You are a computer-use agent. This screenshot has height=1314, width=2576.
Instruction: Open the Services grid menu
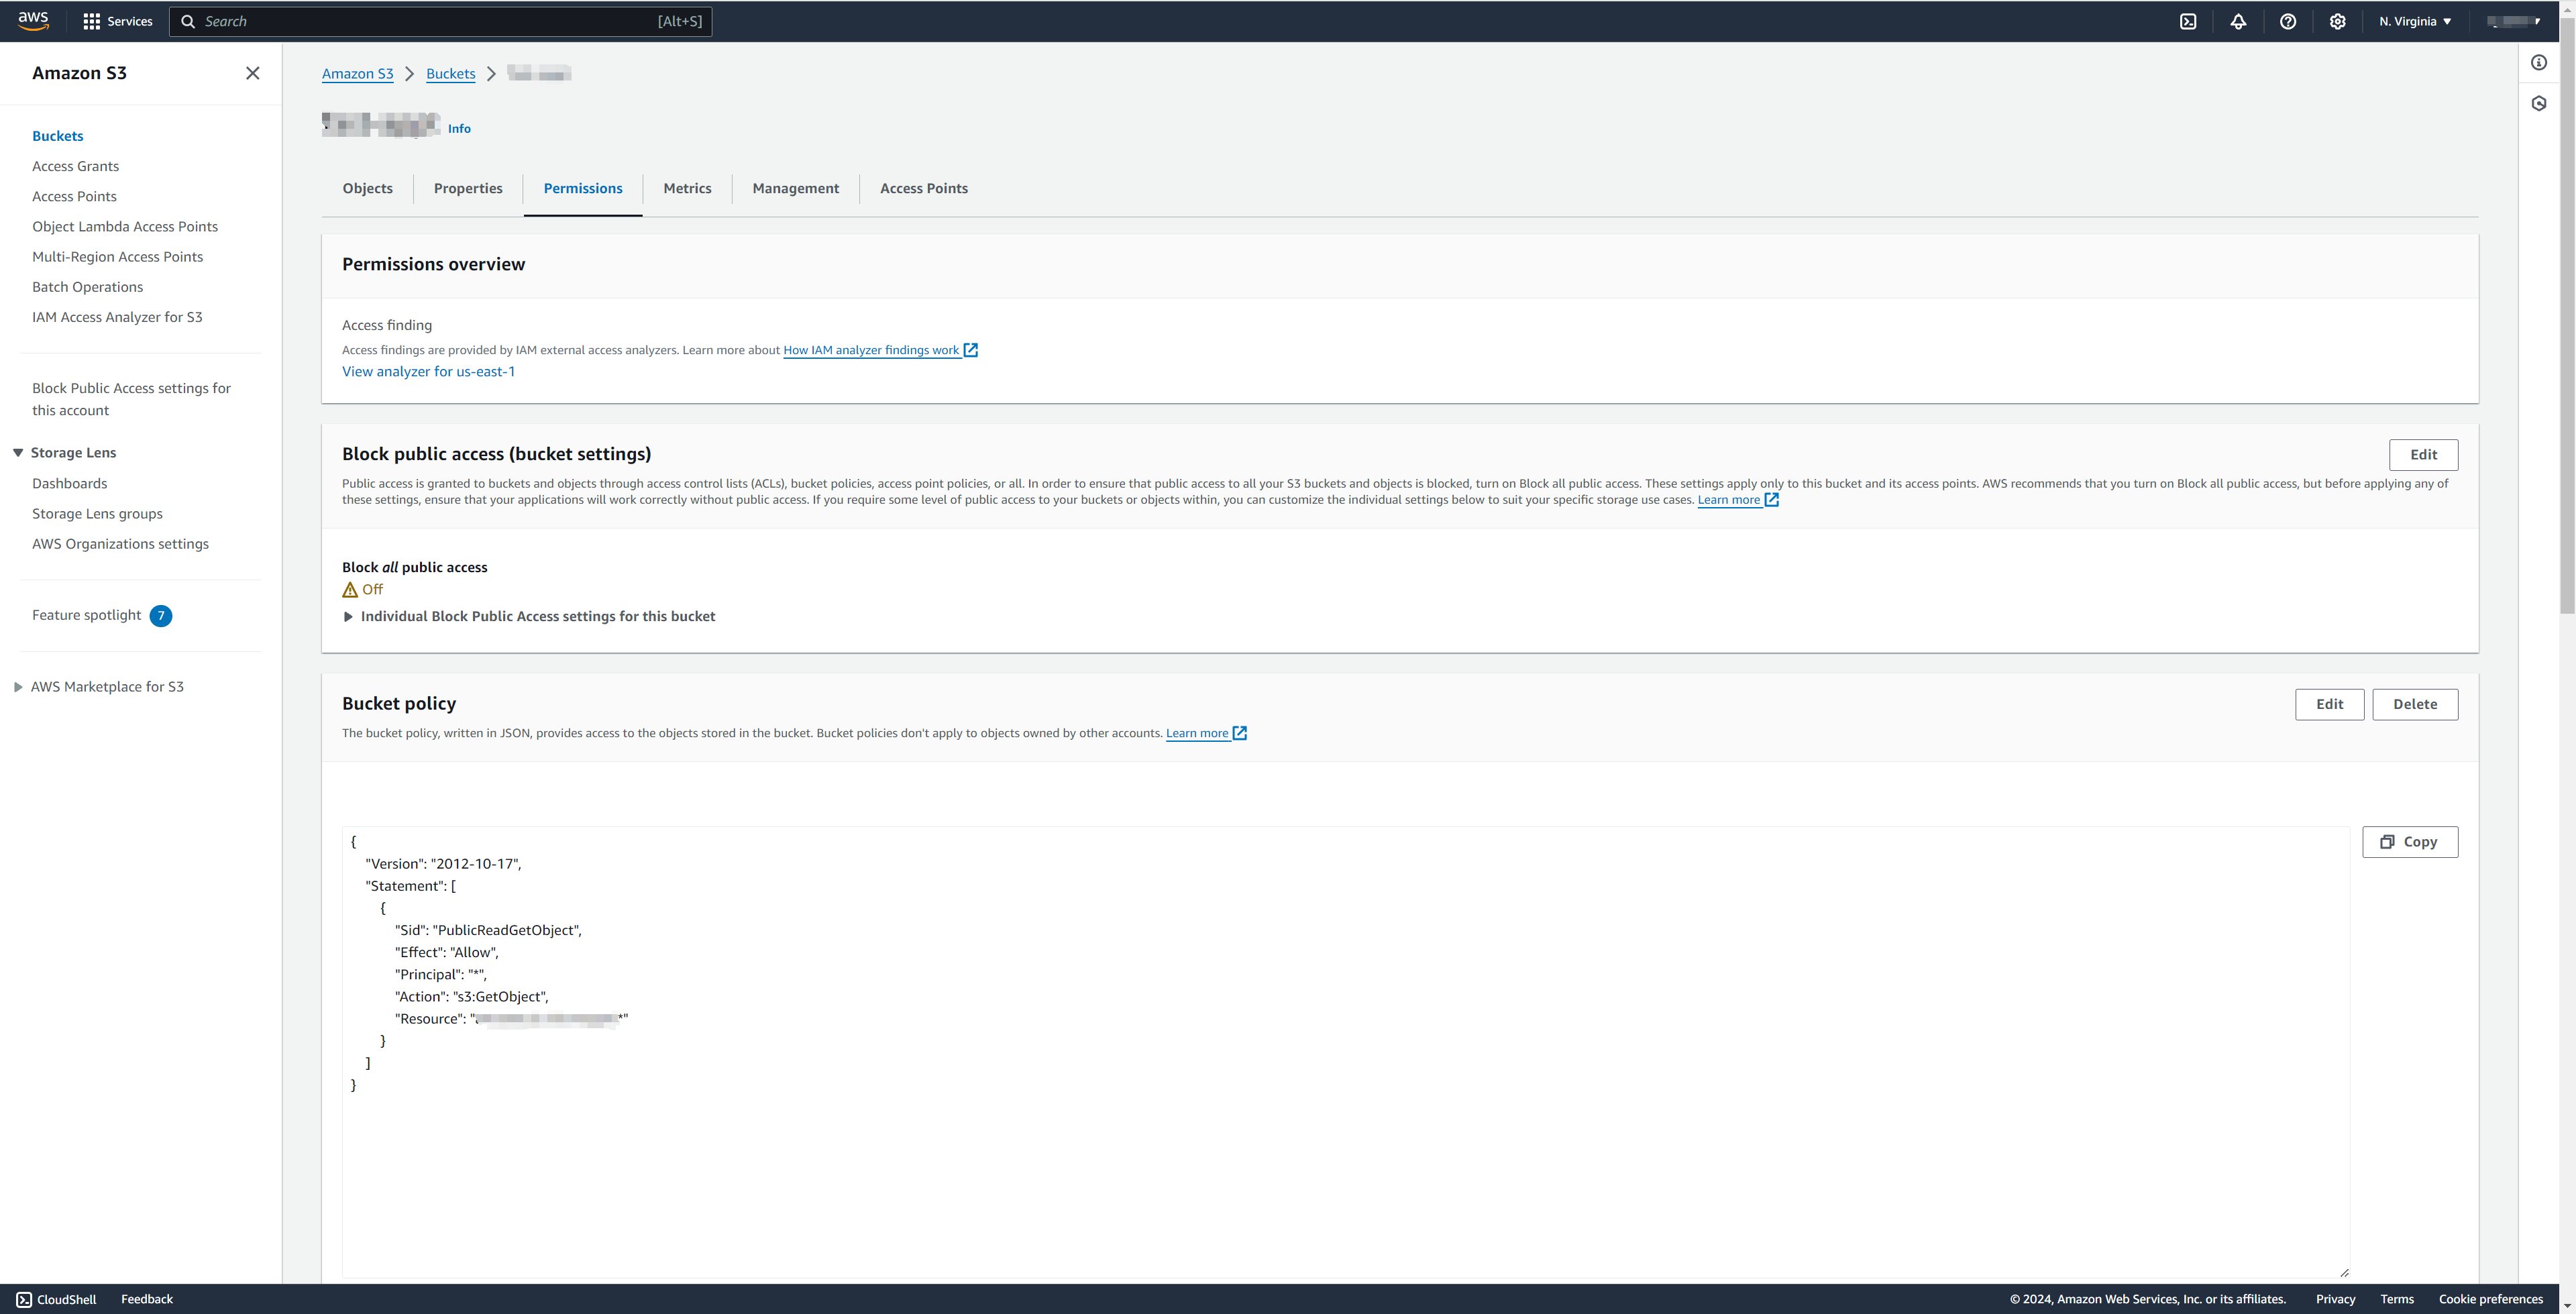117,21
